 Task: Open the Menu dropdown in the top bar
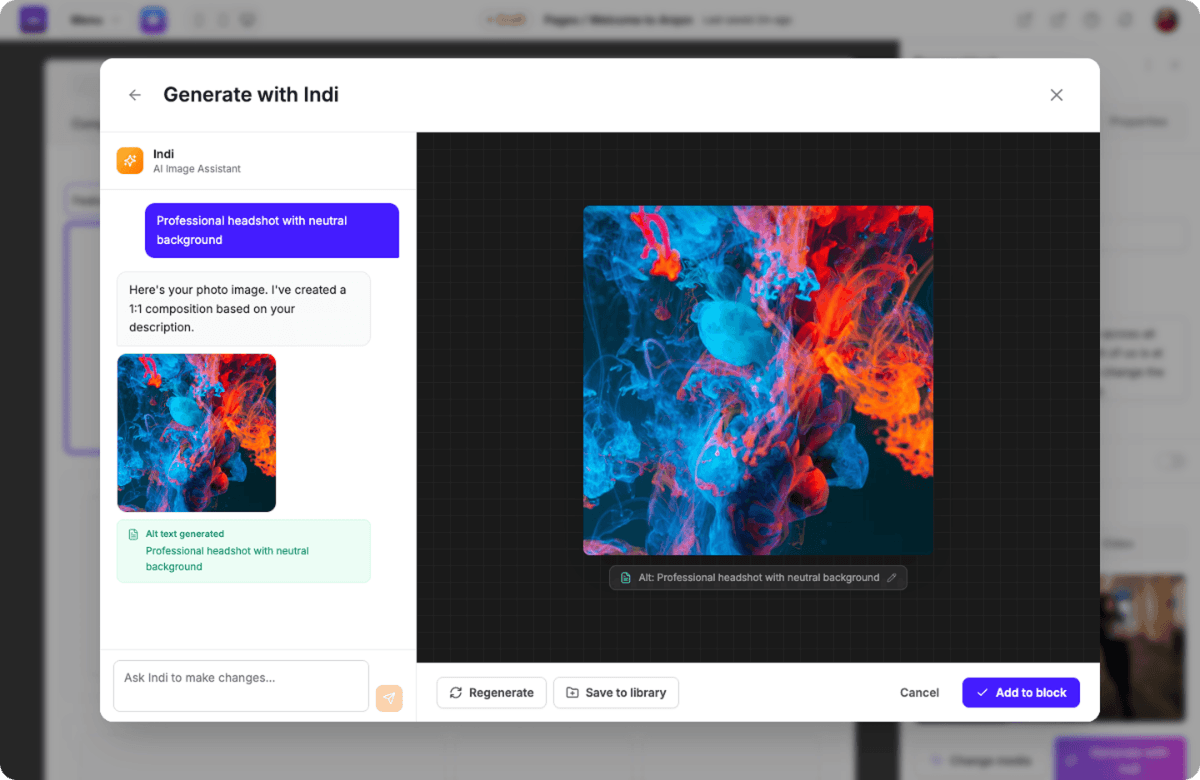[x=90, y=19]
